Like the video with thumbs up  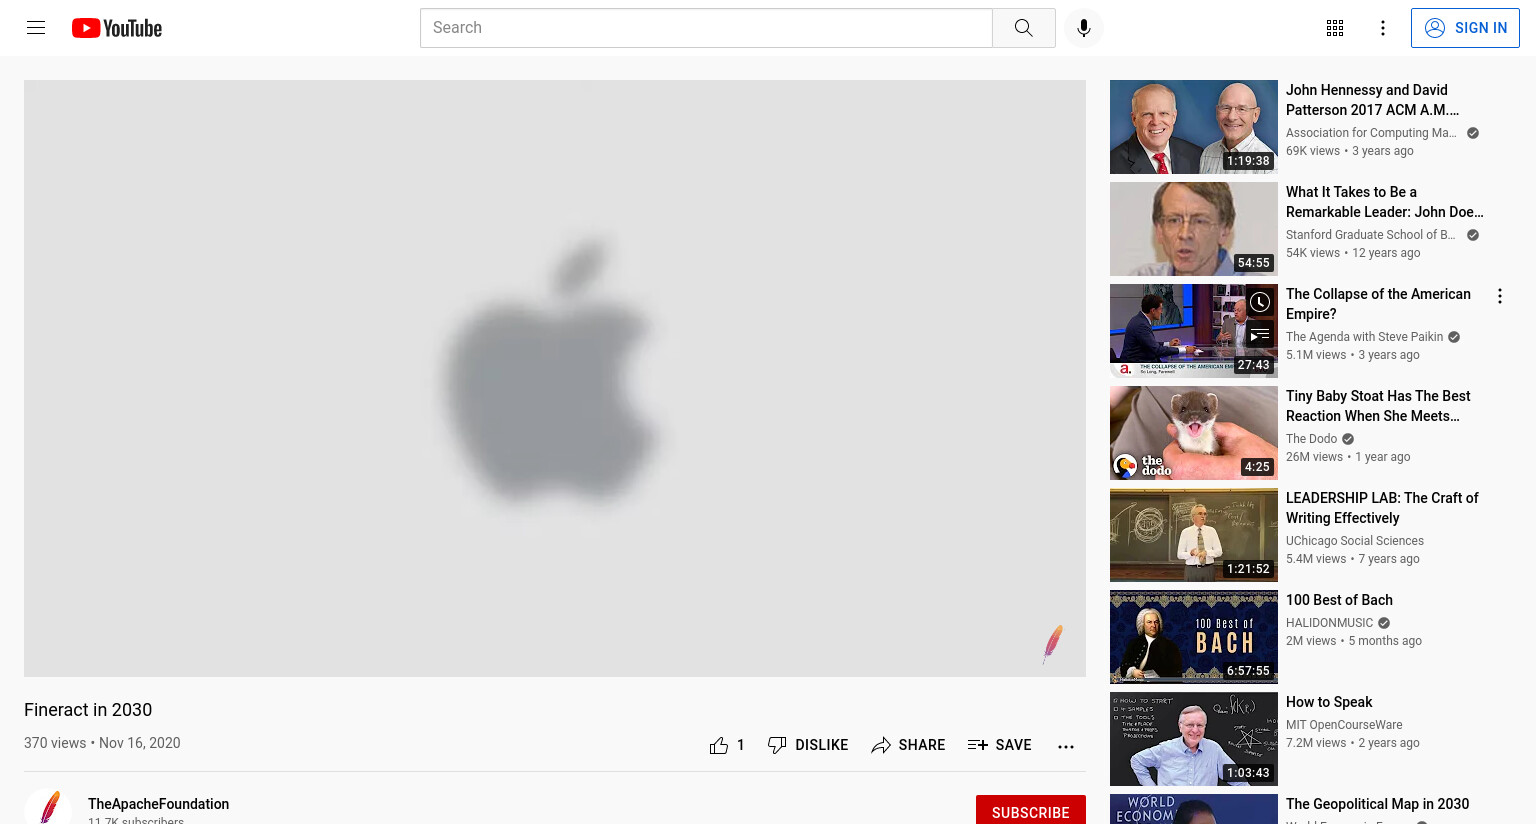tap(727, 745)
